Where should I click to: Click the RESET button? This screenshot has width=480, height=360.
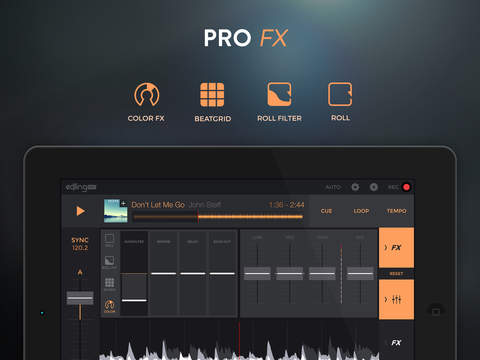click(396, 274)
